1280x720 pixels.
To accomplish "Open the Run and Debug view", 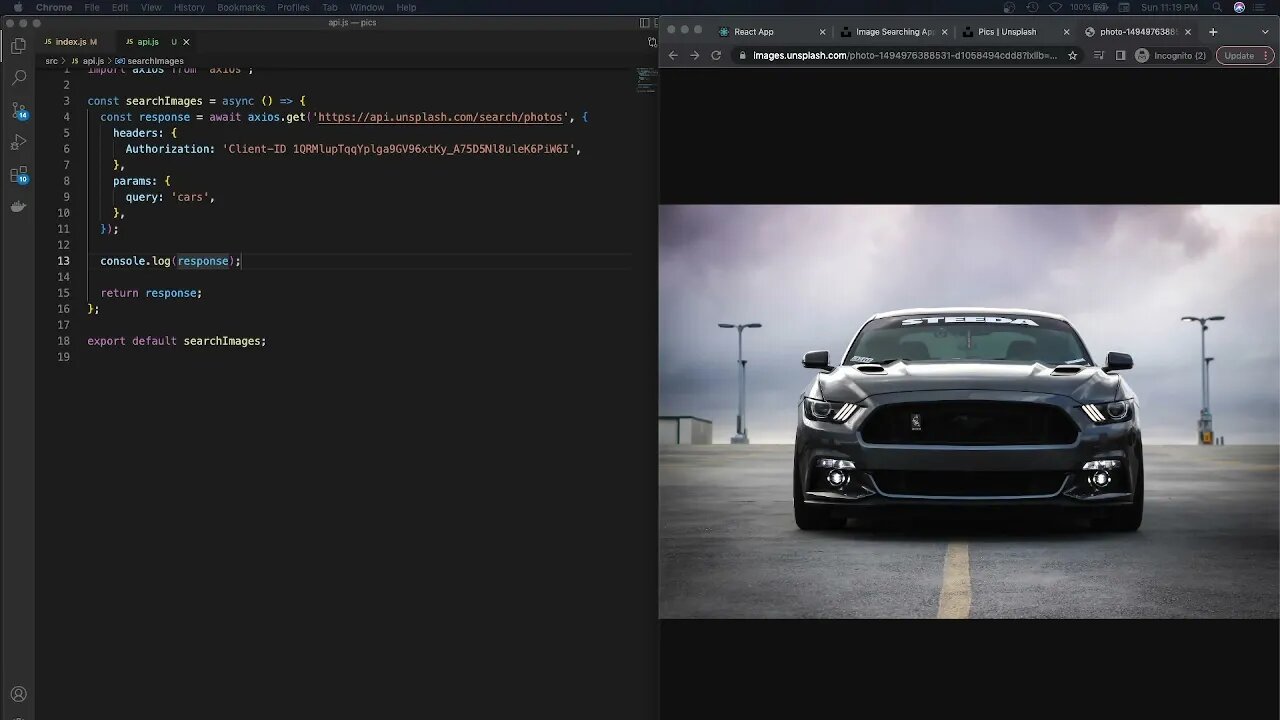I will [x=18, y=142].
